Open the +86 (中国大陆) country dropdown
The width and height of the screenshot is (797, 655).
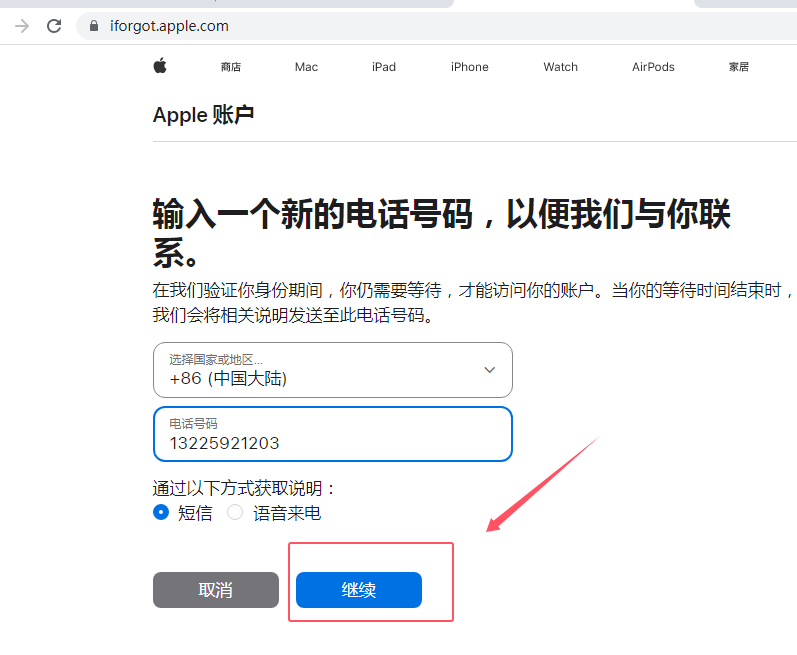click(x=332, y=370)
